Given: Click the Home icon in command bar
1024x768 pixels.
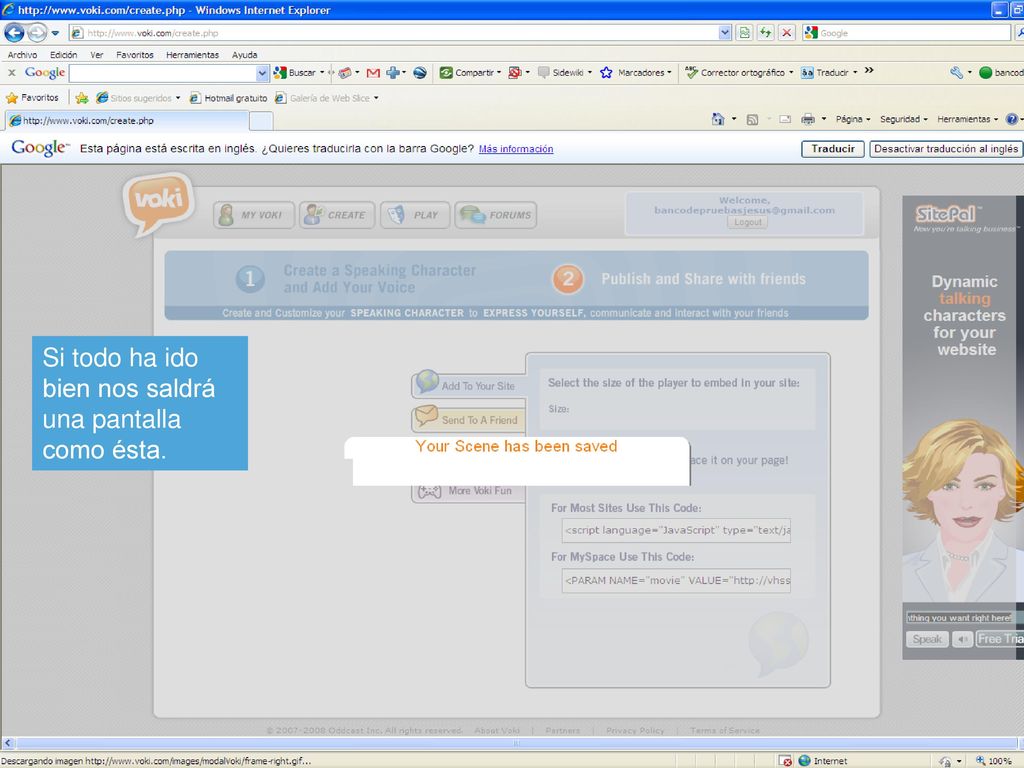Looking at the screenshot, I should coord(718,119).
